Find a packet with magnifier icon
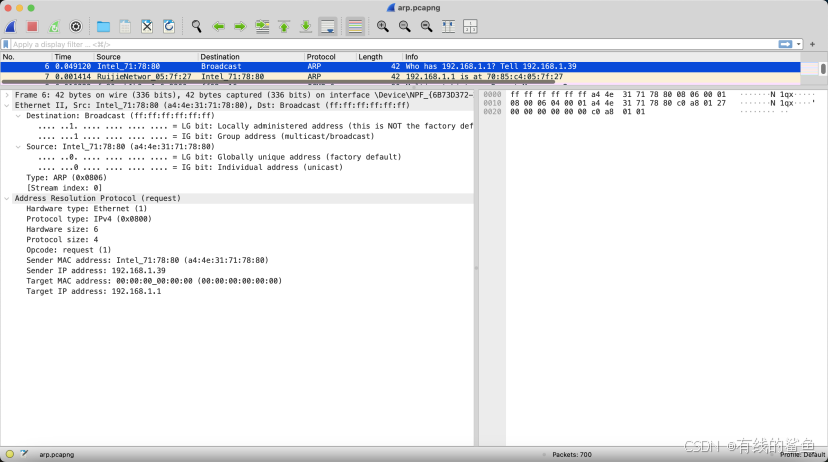This screenshot has height=462, width=828. coord(196,26)
